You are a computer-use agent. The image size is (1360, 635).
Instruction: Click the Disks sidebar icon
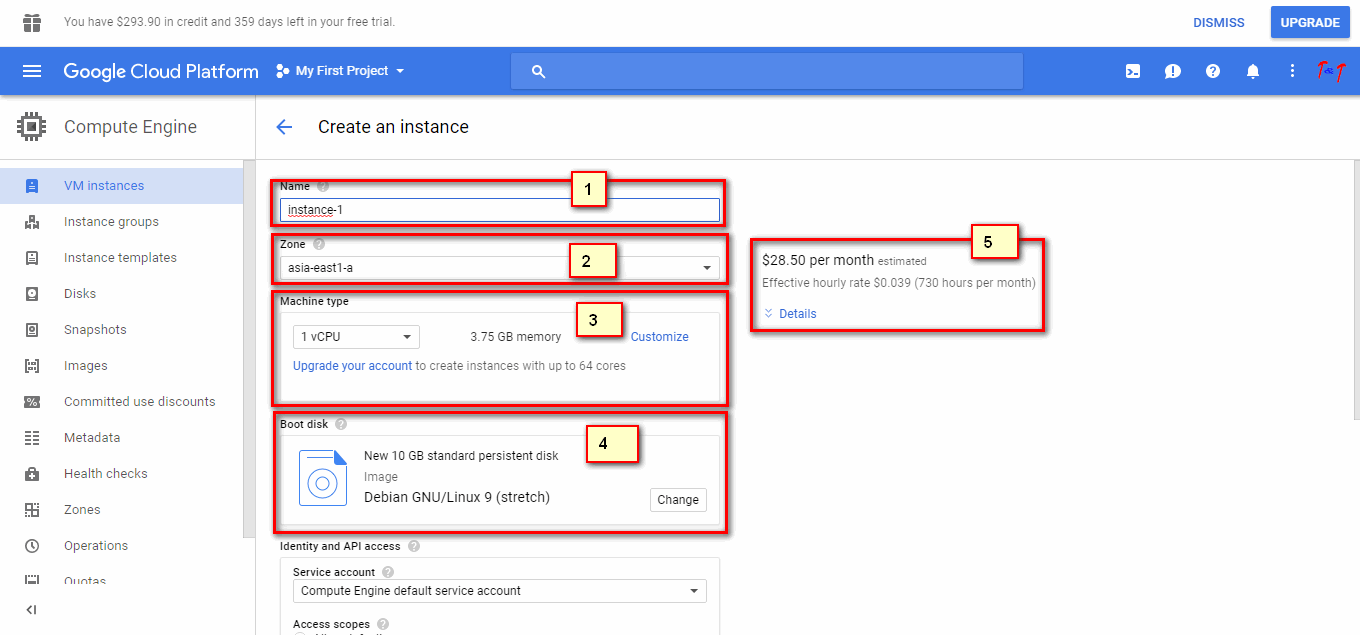pyautogui.click(x=32, y=294)
